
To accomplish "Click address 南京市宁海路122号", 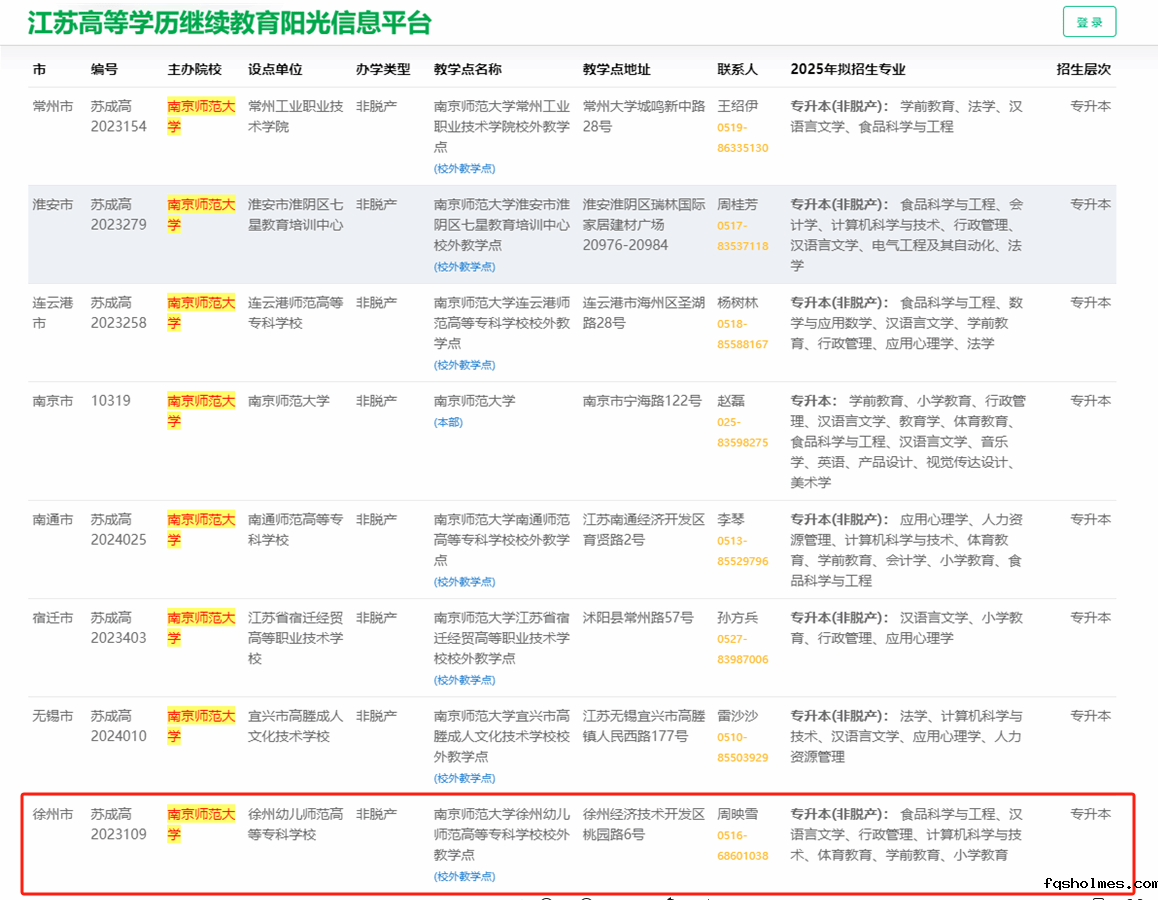I will [x=642, y=401].
